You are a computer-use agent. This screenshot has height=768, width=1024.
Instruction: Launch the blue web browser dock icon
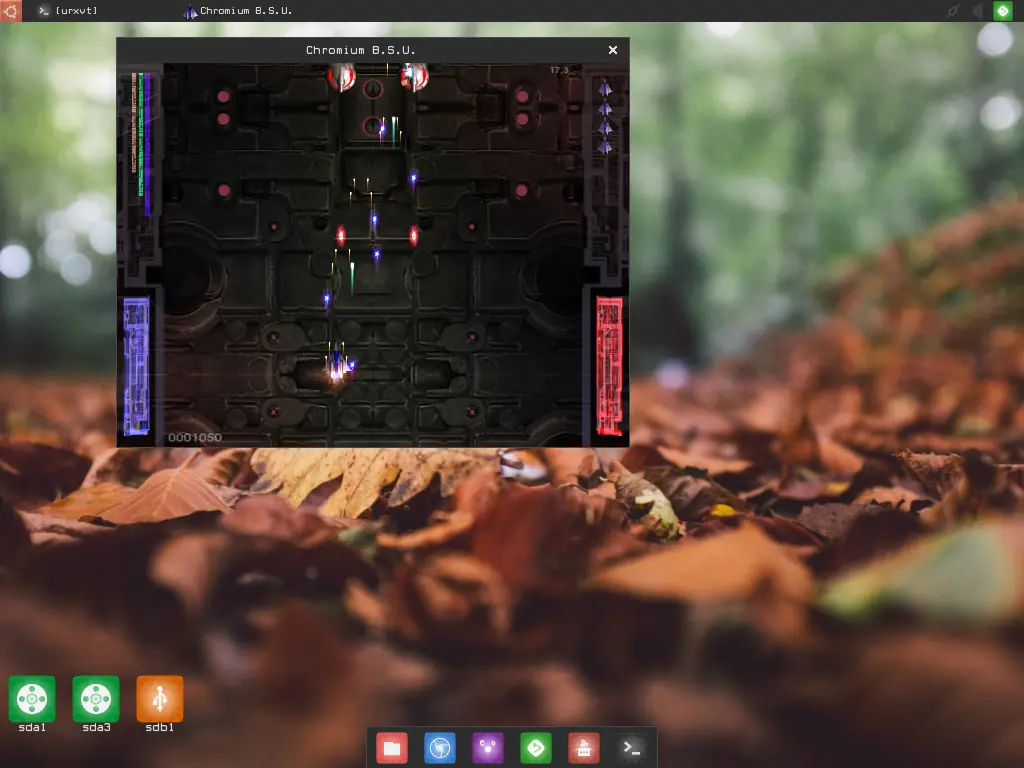pos(440,748)
